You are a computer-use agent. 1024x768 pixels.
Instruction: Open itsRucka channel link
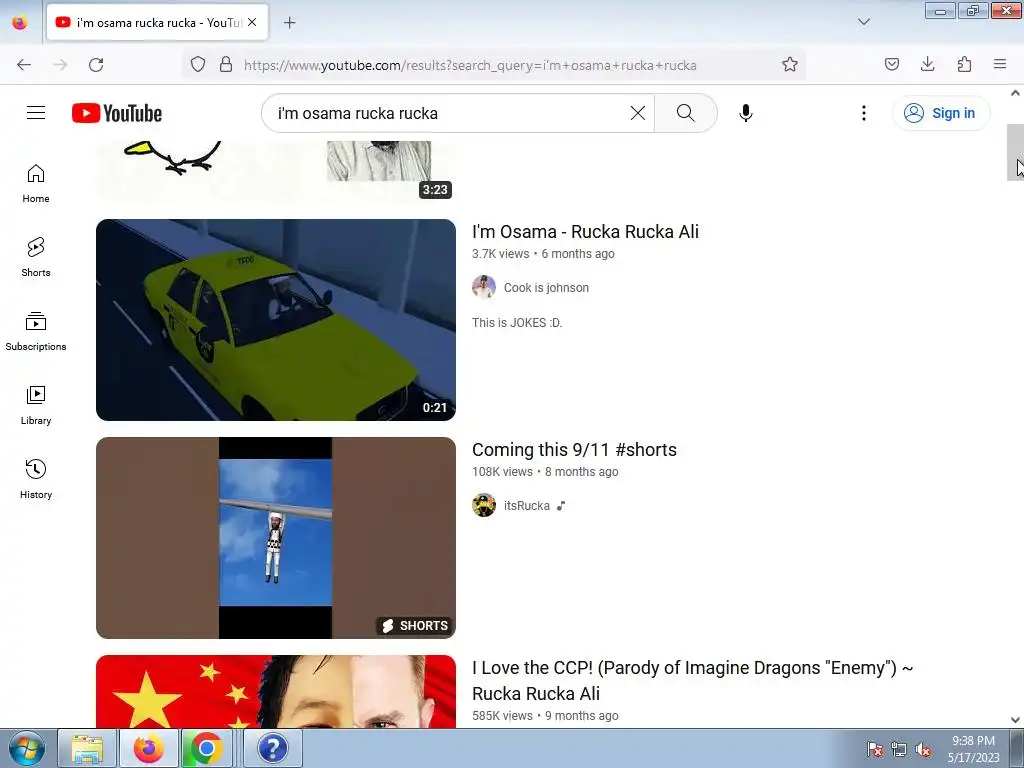pyautogui.click(x=526, y=506)
